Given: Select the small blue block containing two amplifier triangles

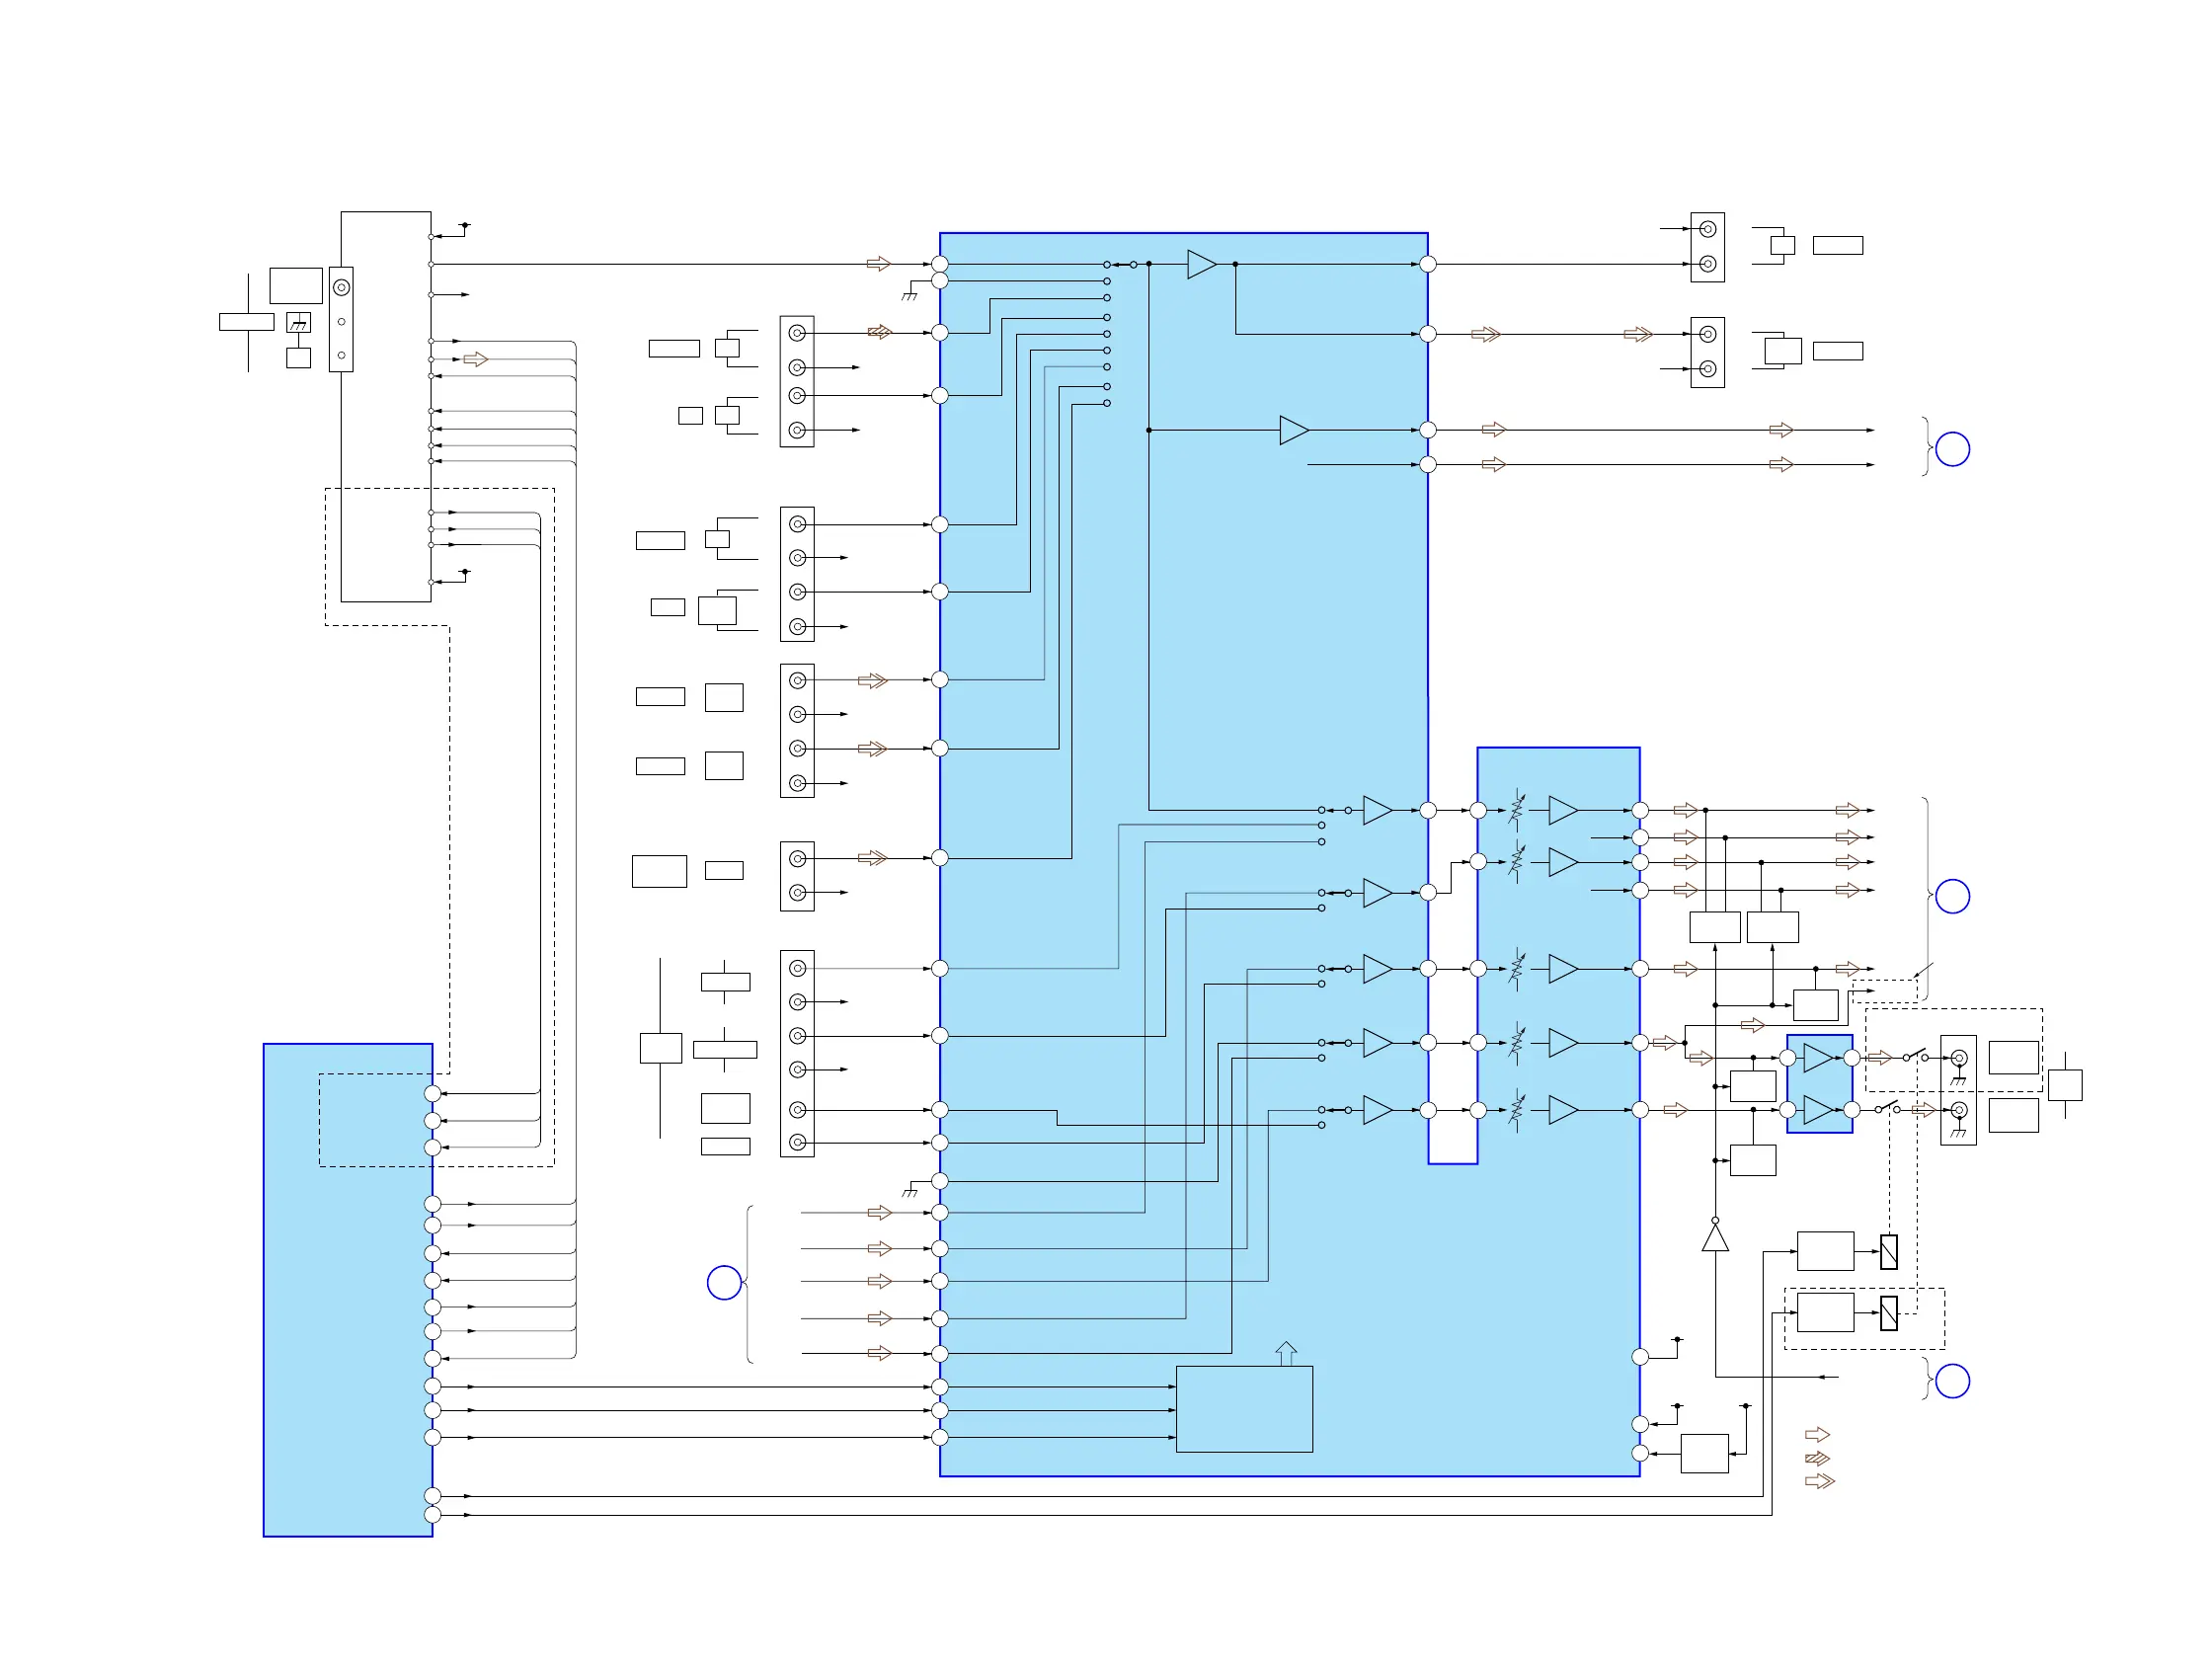Looking at the screenshot, I should point(1819,1084).
